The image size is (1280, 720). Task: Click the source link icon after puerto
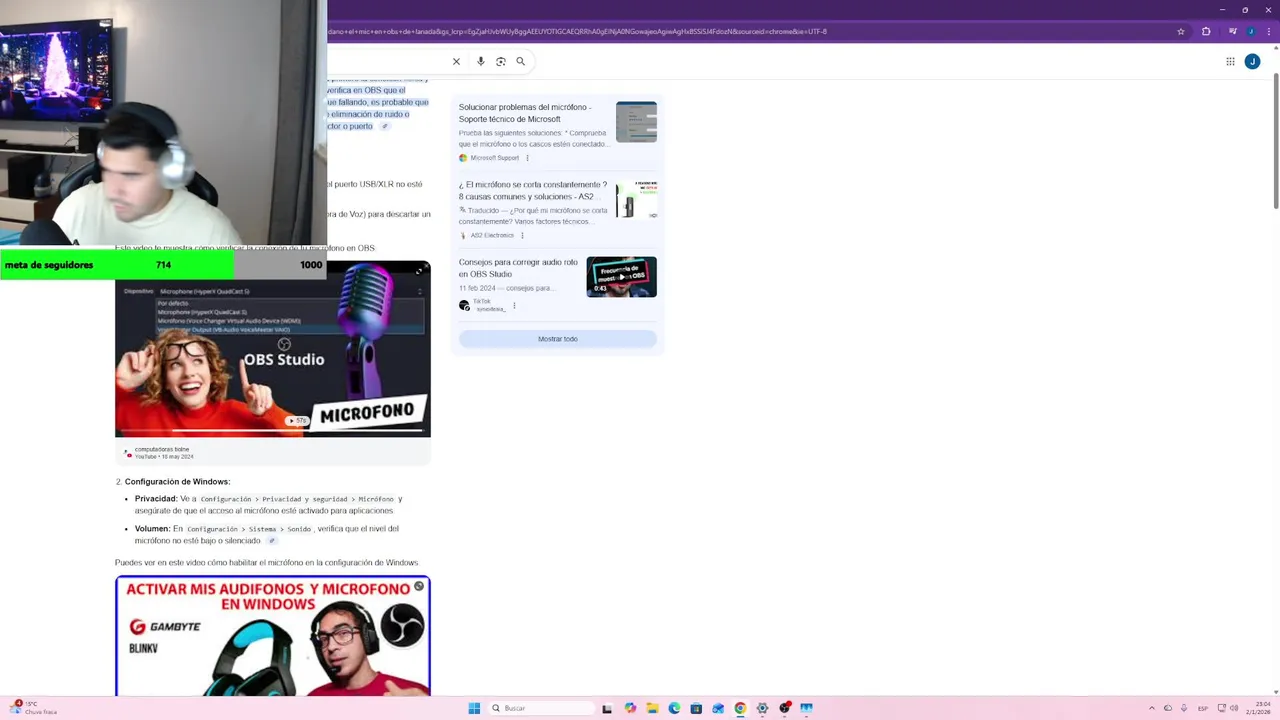point(384,126)
